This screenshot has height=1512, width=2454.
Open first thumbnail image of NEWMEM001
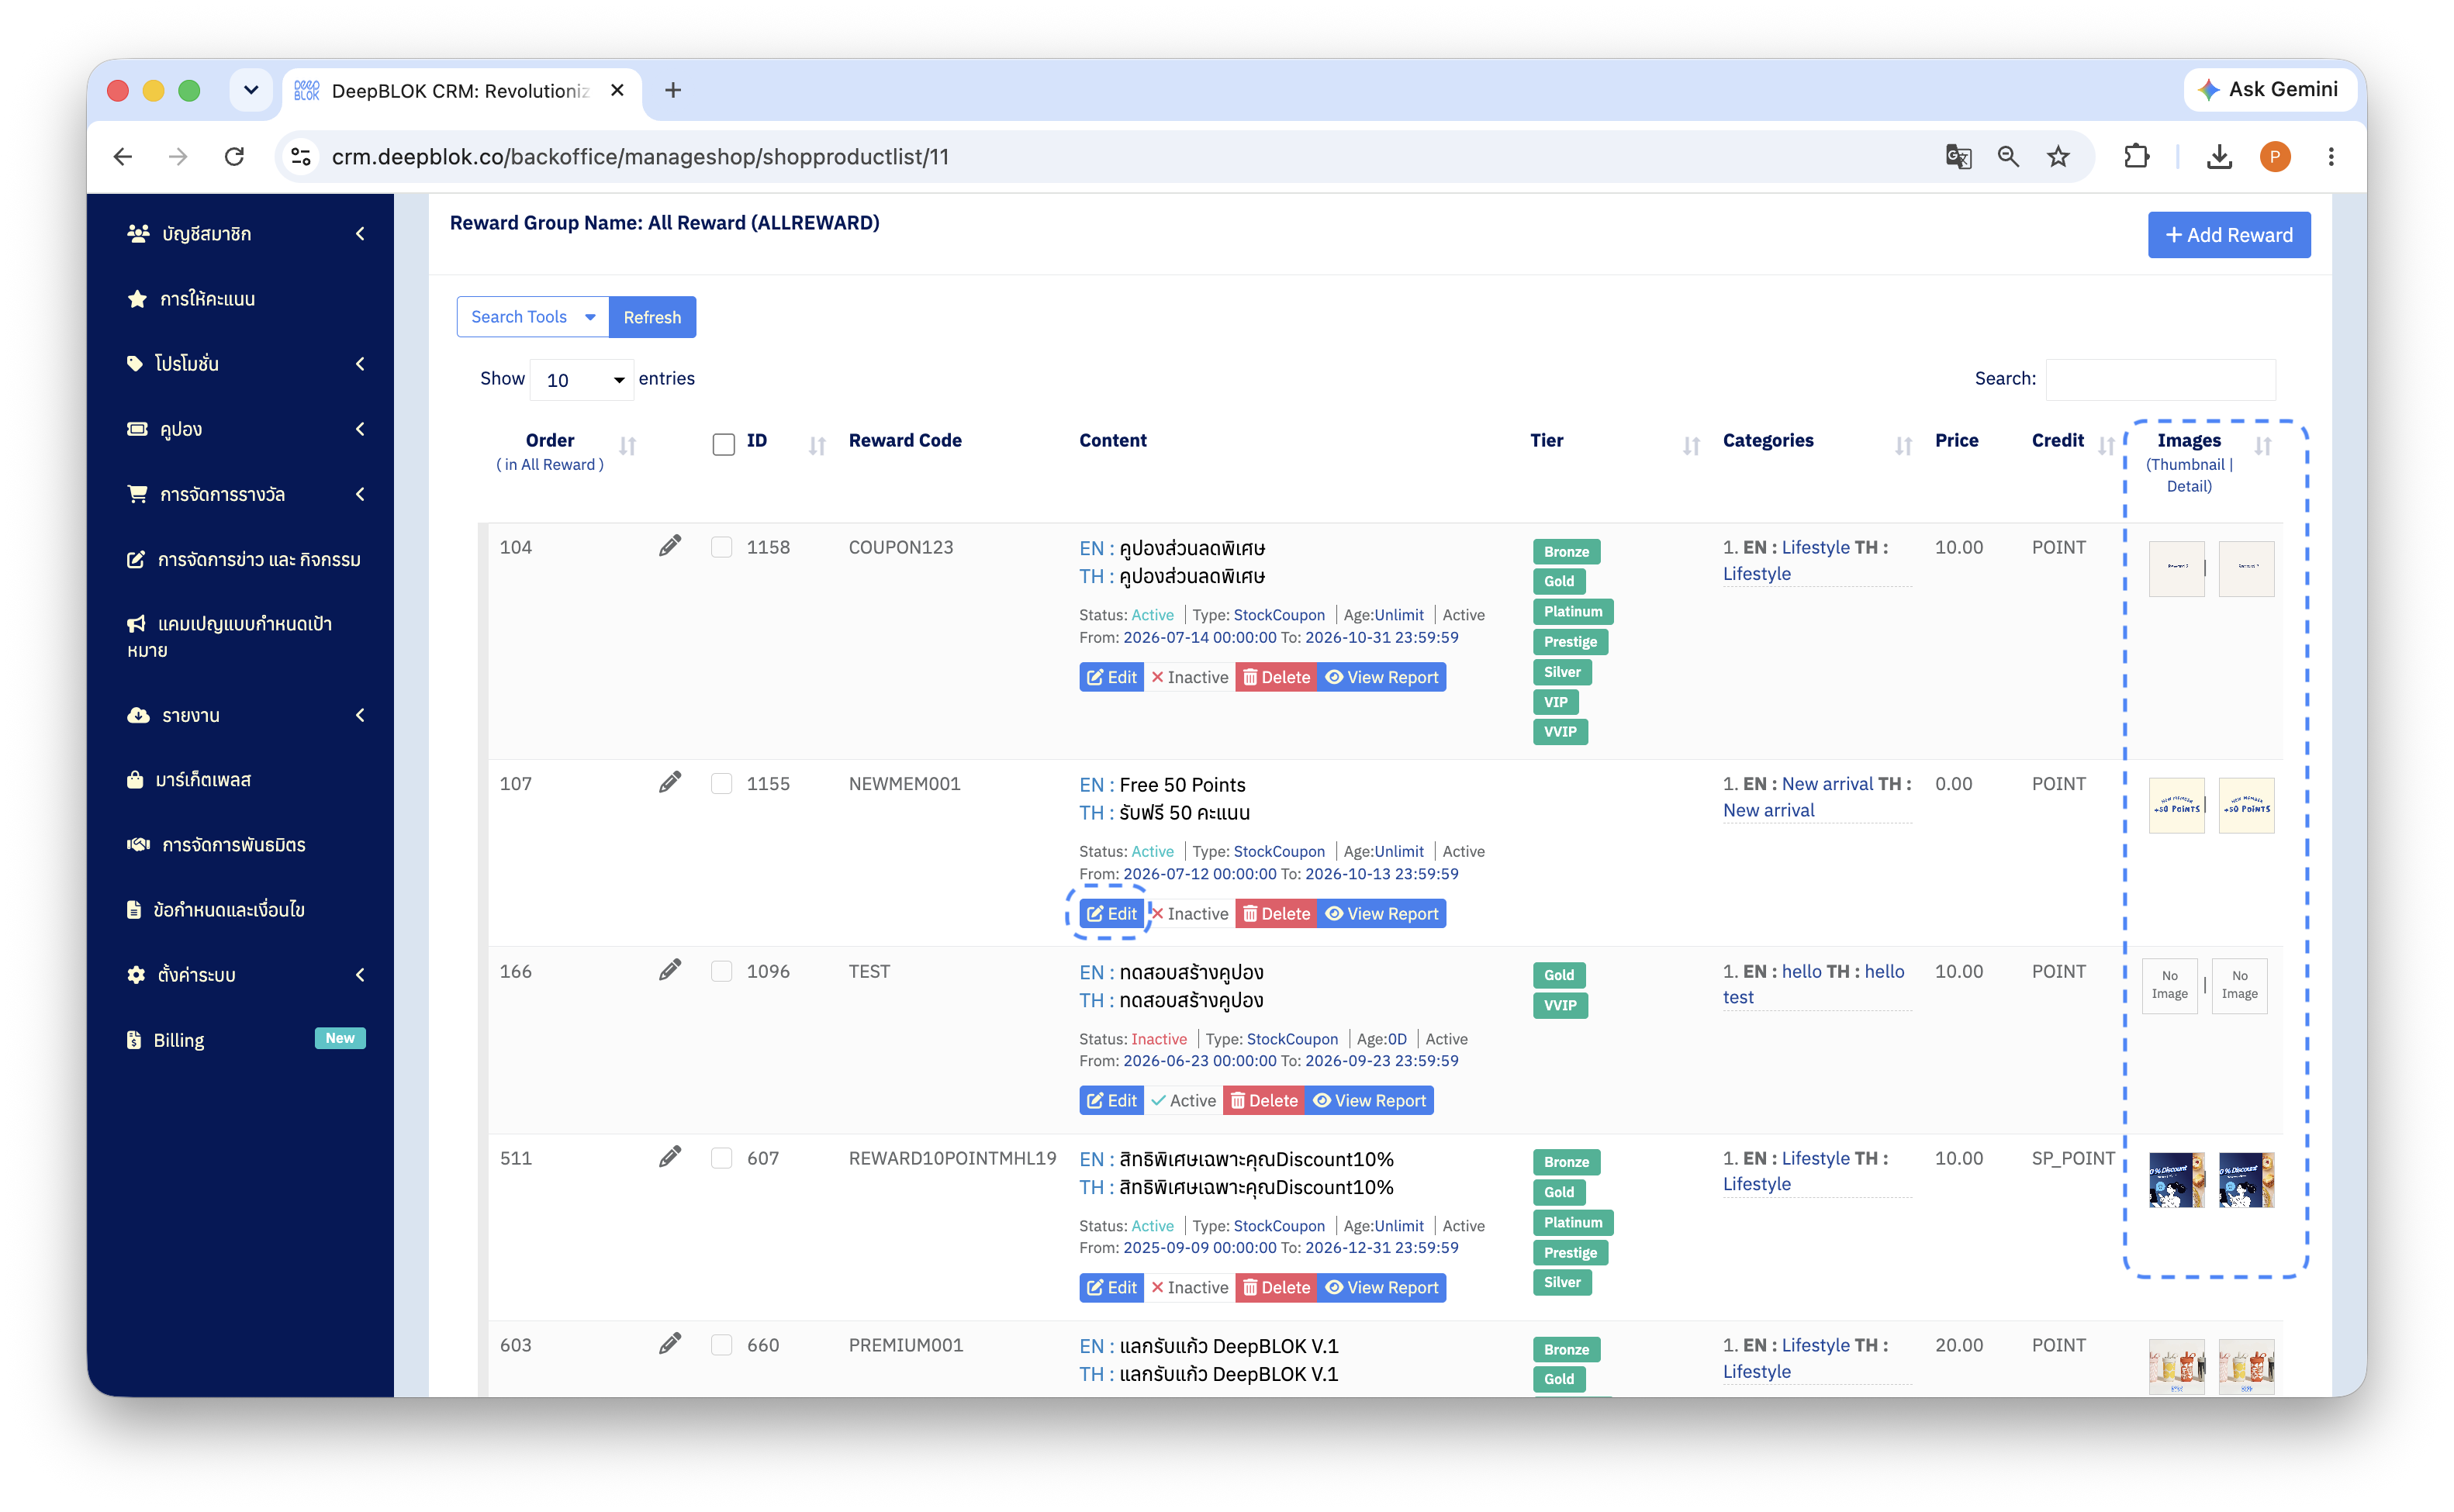coord(2176,805)
